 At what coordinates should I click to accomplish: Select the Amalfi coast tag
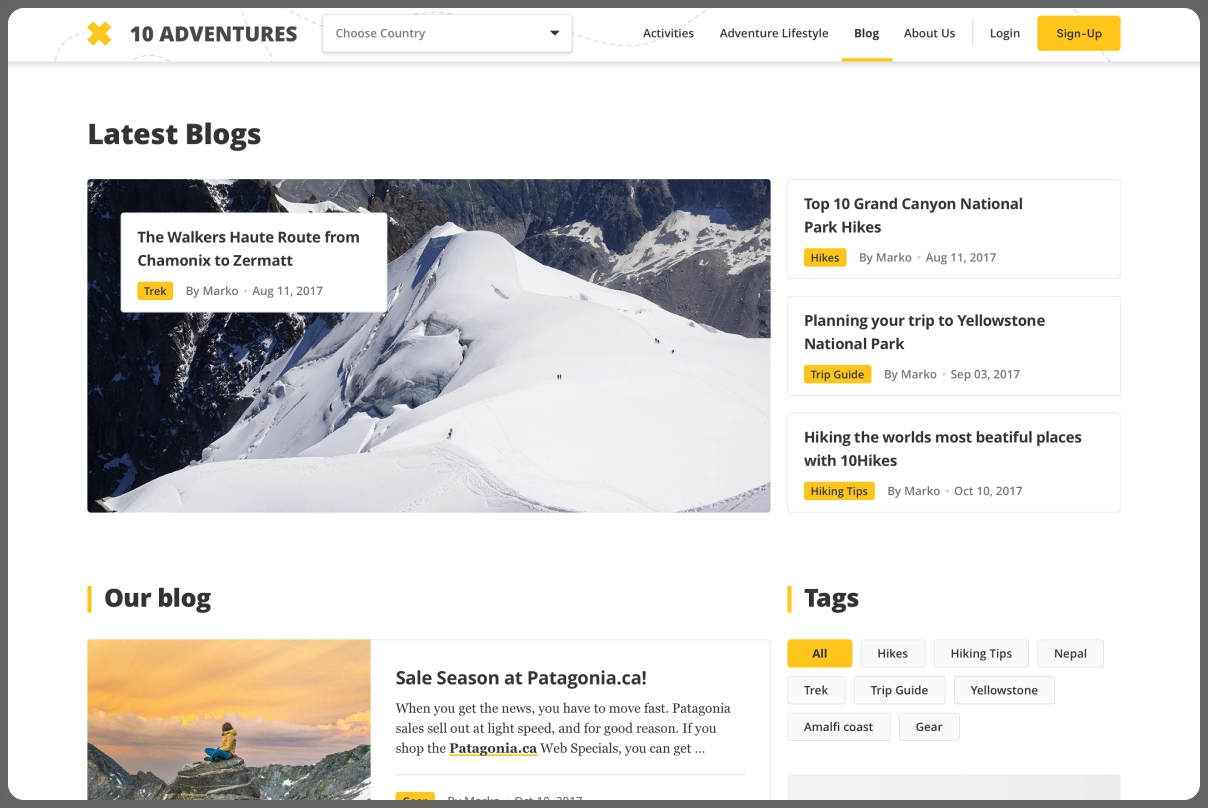(x=838, y=727)
